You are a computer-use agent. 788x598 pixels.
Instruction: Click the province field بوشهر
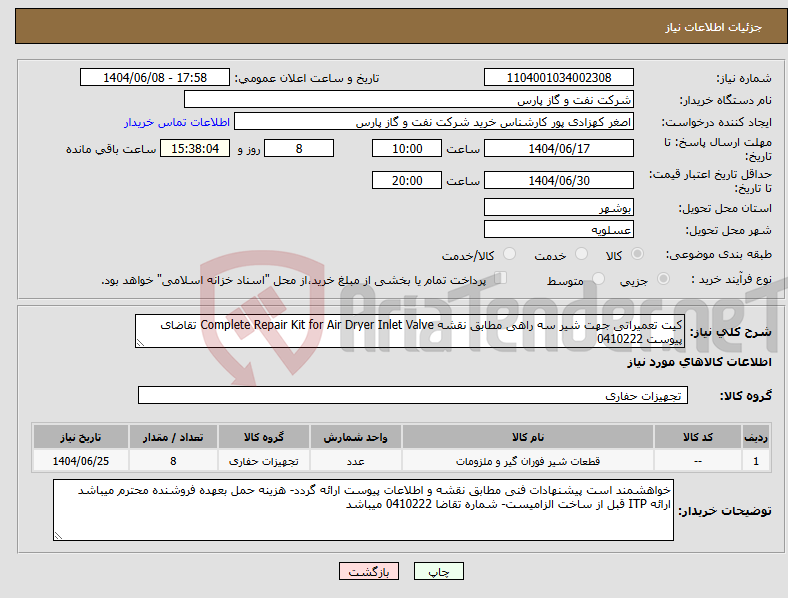[x=558, y=208]
